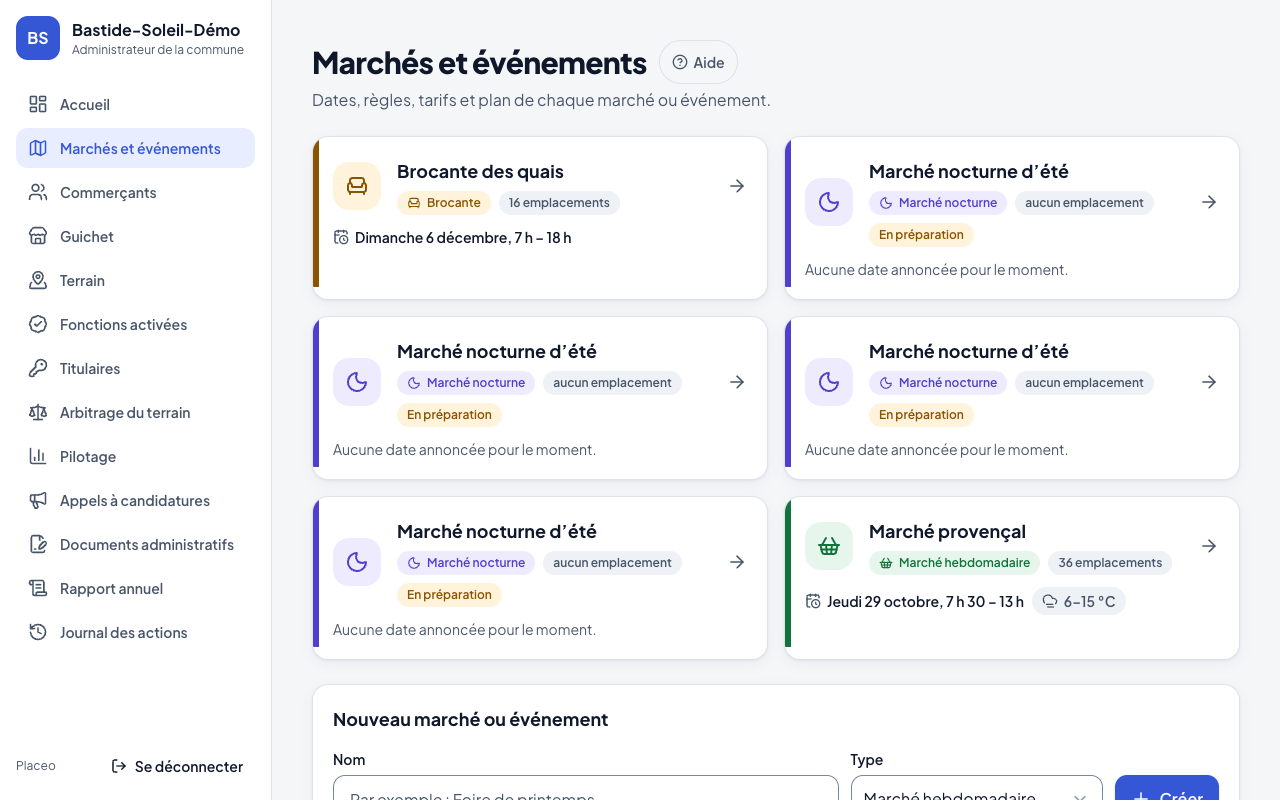Click the logout icon beside Se déconnecter
The width and height of the screenshot is (1280, 800).
(x=119, y=766)
